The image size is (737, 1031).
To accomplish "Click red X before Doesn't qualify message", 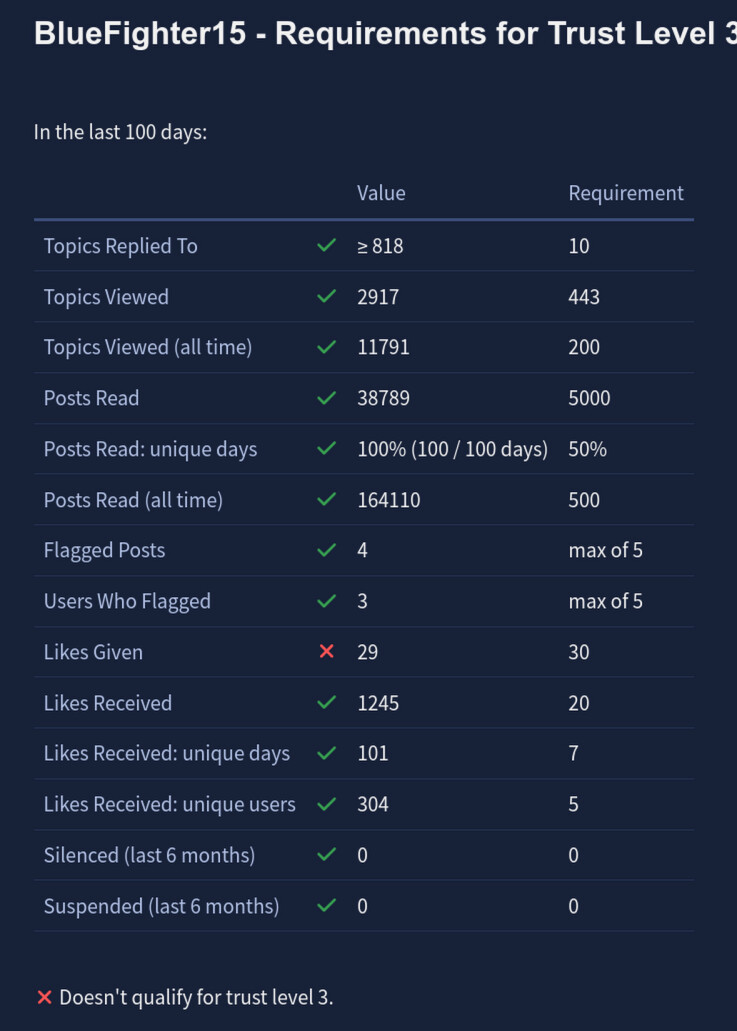I will (x=44, y=997).
